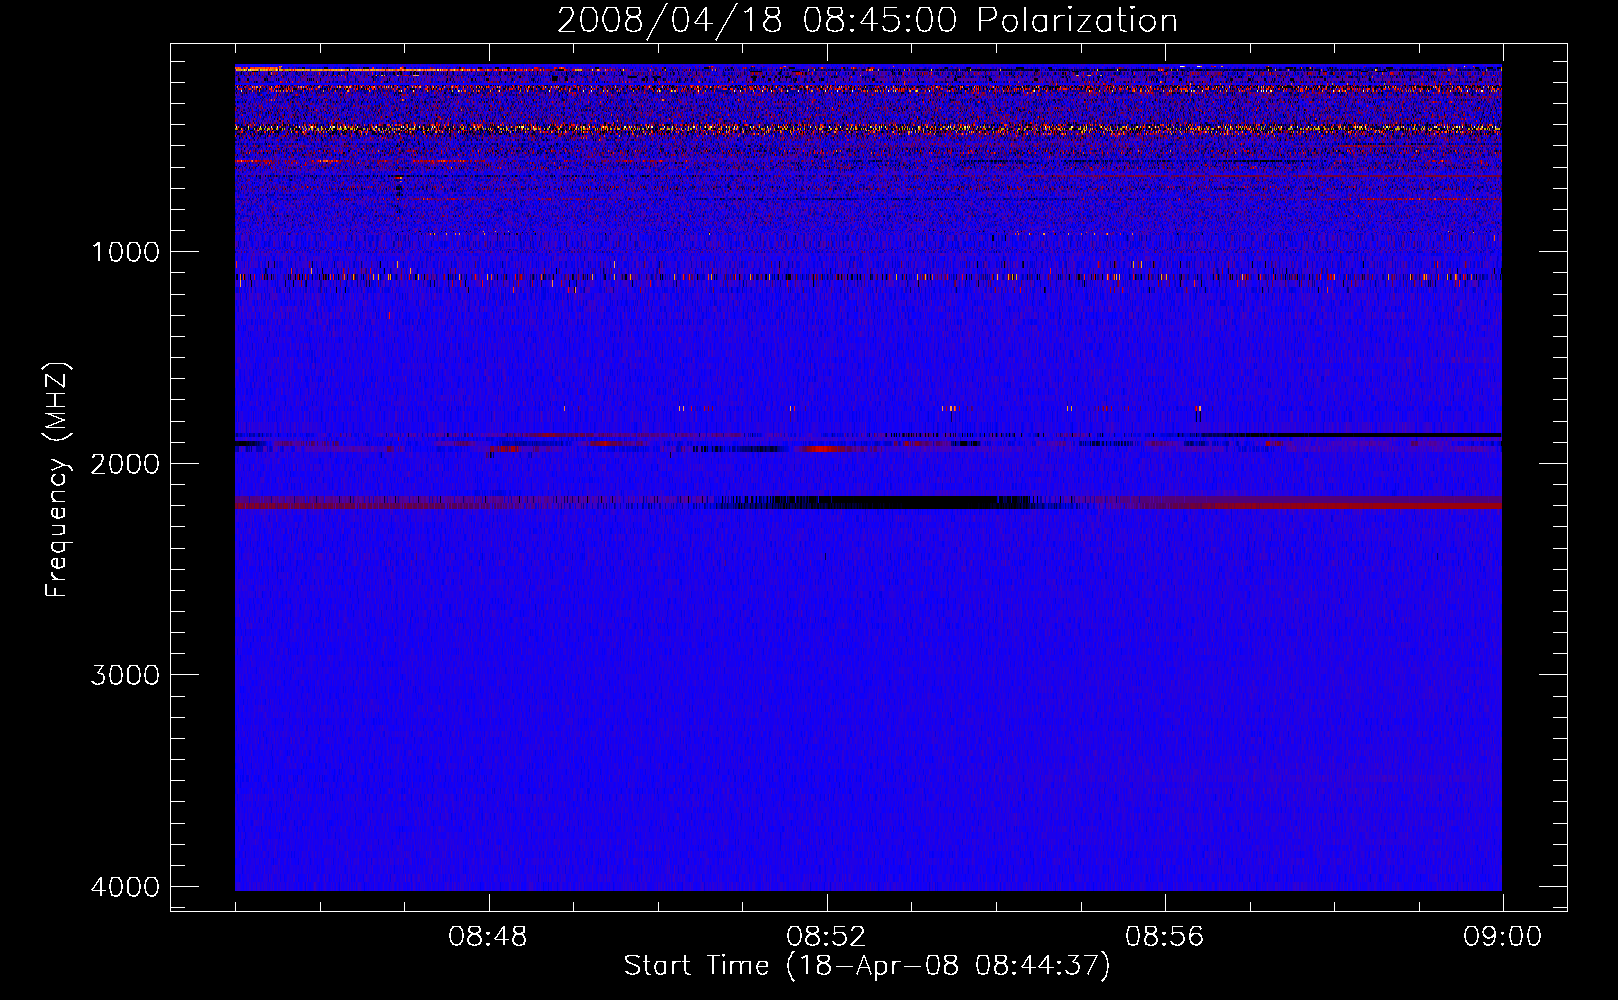Select the 09:00 time tick label
Screen dimensions: 1618x1000
(1502, 937)
